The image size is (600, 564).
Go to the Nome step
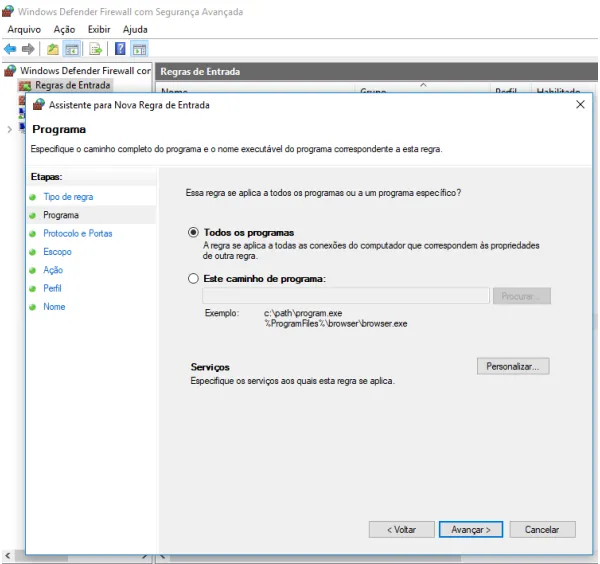click(x=54, y=306)
